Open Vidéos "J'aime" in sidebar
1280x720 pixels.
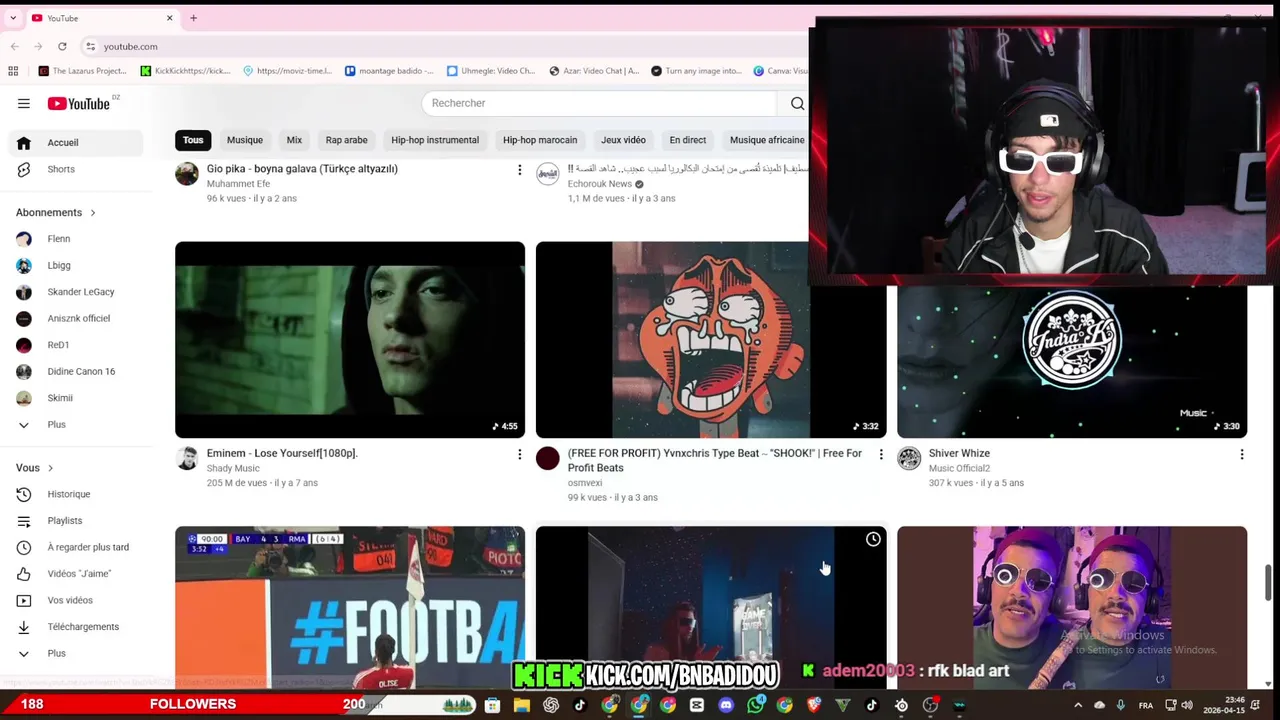tap(75, 574)
